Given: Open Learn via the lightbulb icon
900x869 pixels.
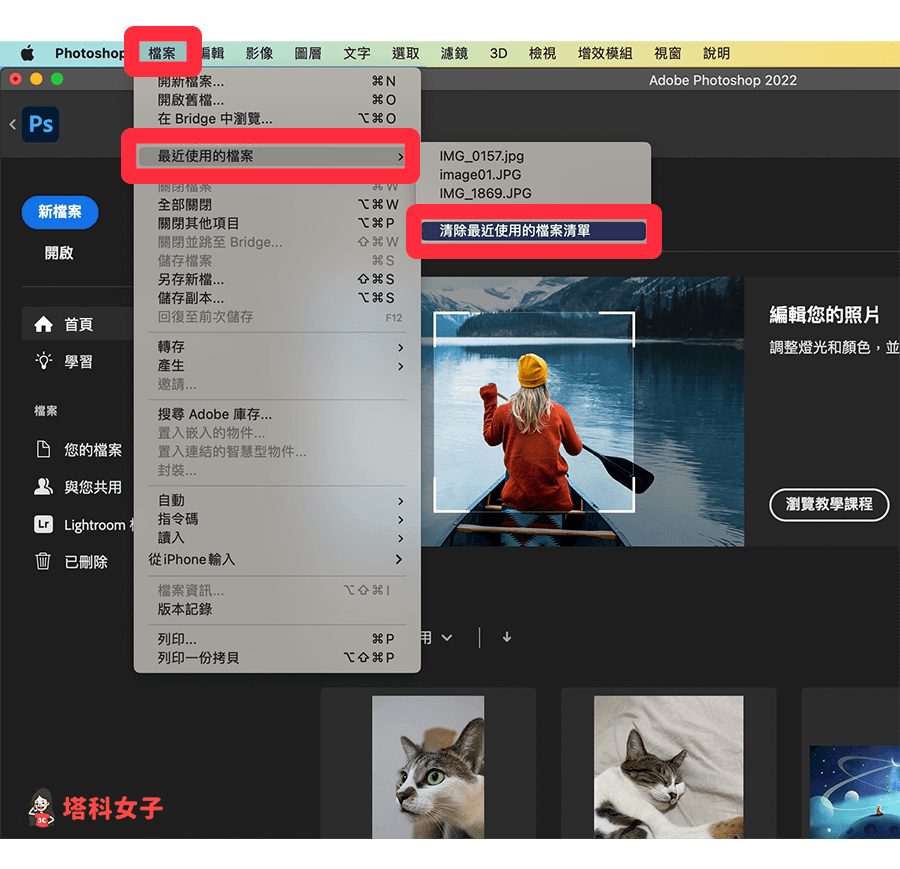Looking at the screenshot, I should 43,361.
